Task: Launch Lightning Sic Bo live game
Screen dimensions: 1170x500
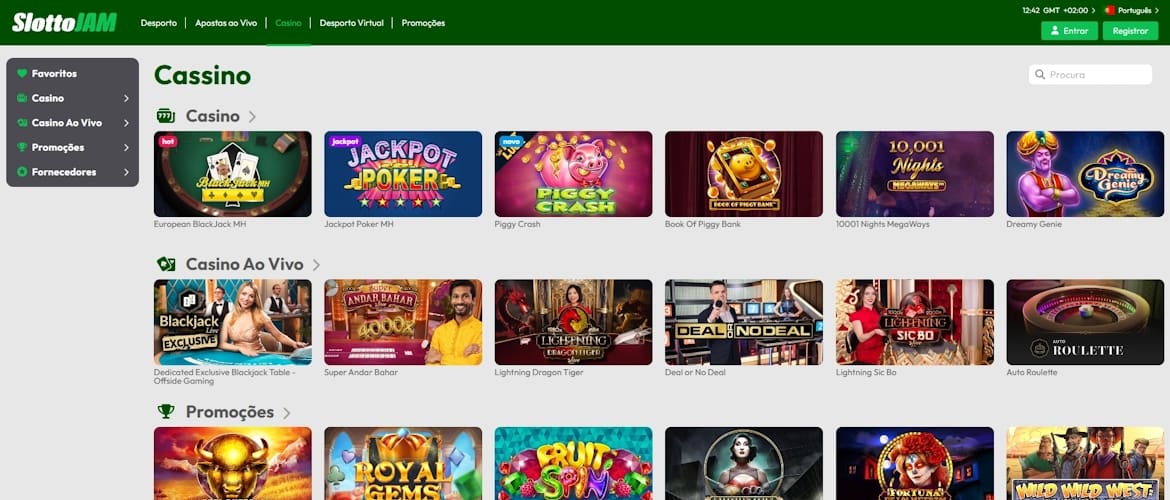Action: click(x=915, y=322)
